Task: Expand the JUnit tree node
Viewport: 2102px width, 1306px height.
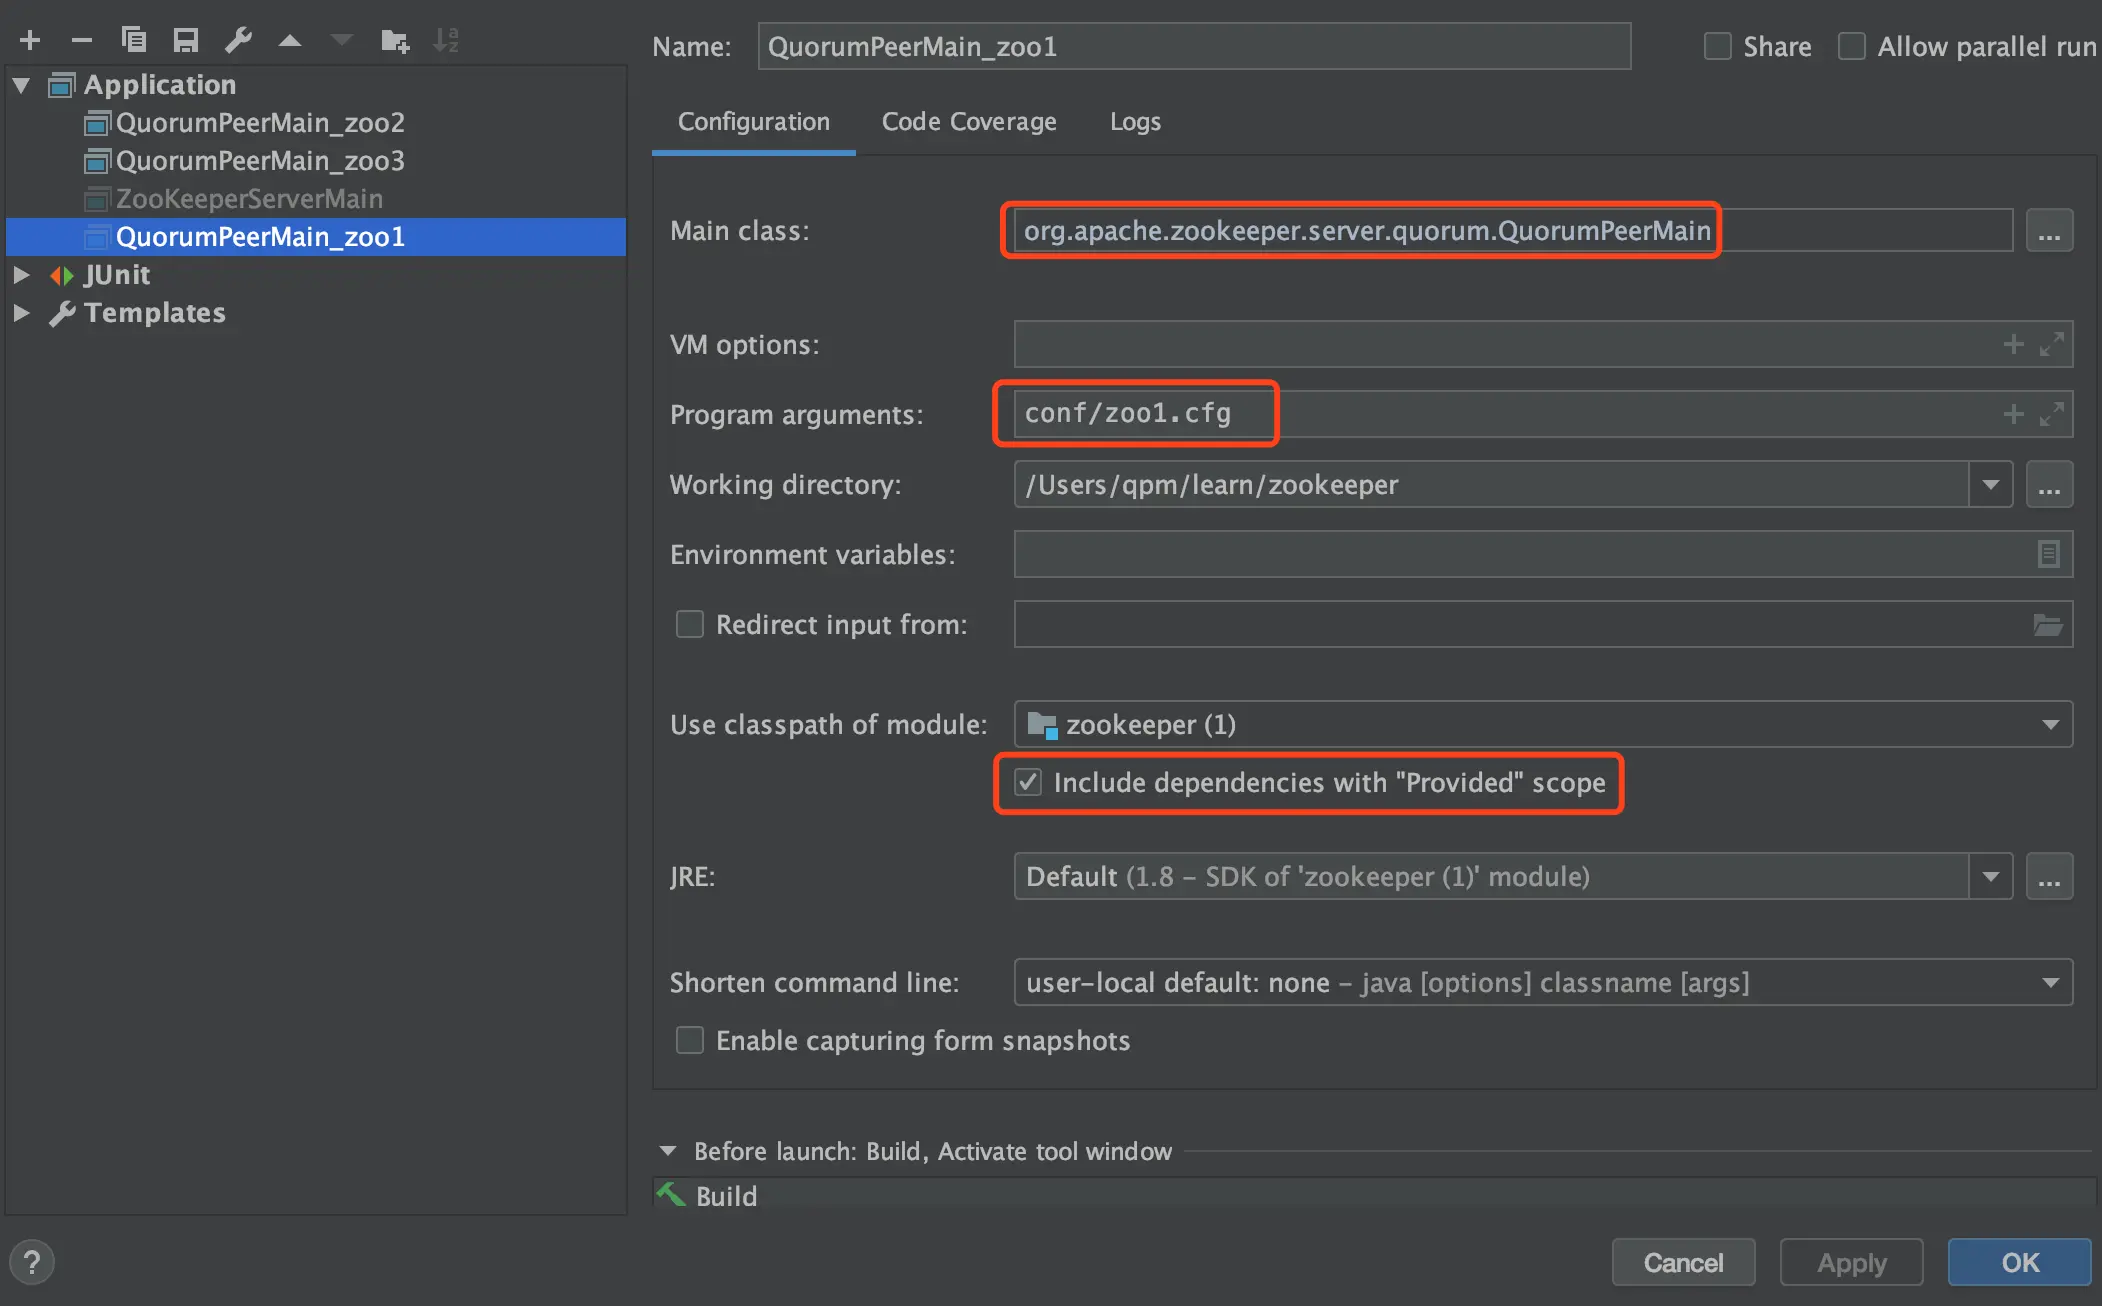Action: [22, 275]
